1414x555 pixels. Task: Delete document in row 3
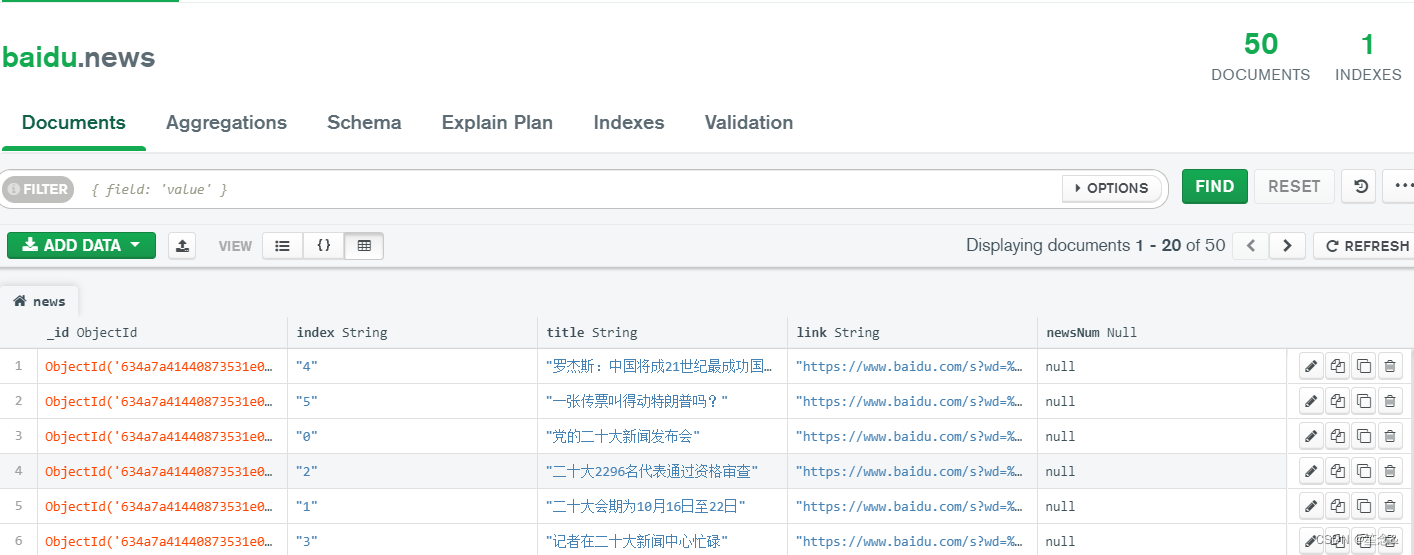(1389, 436)
